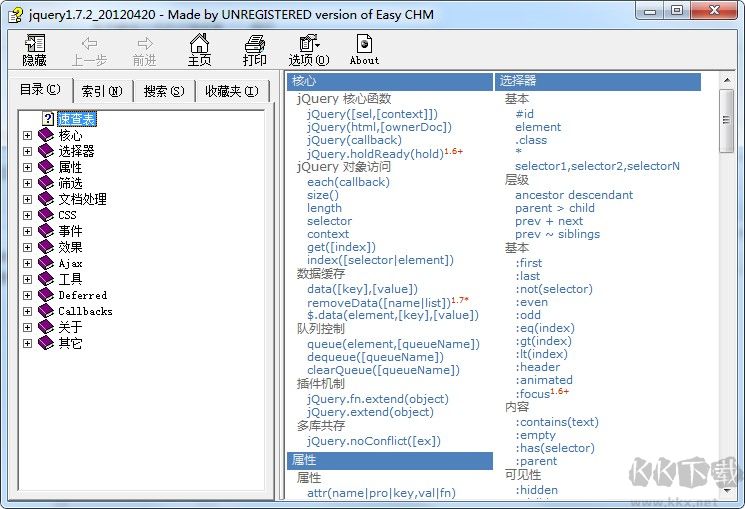Expand the 选择器 tree node

(28, 152)
